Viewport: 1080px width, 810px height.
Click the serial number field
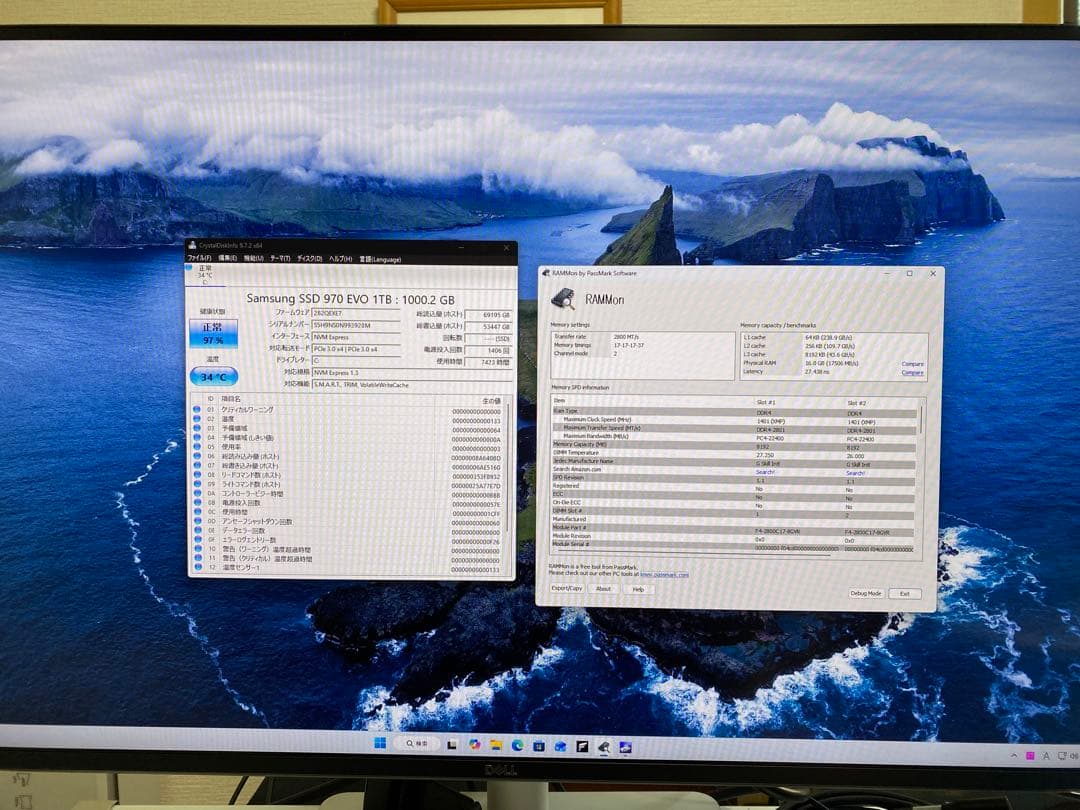pyautogui.click(x=356, y=325)
